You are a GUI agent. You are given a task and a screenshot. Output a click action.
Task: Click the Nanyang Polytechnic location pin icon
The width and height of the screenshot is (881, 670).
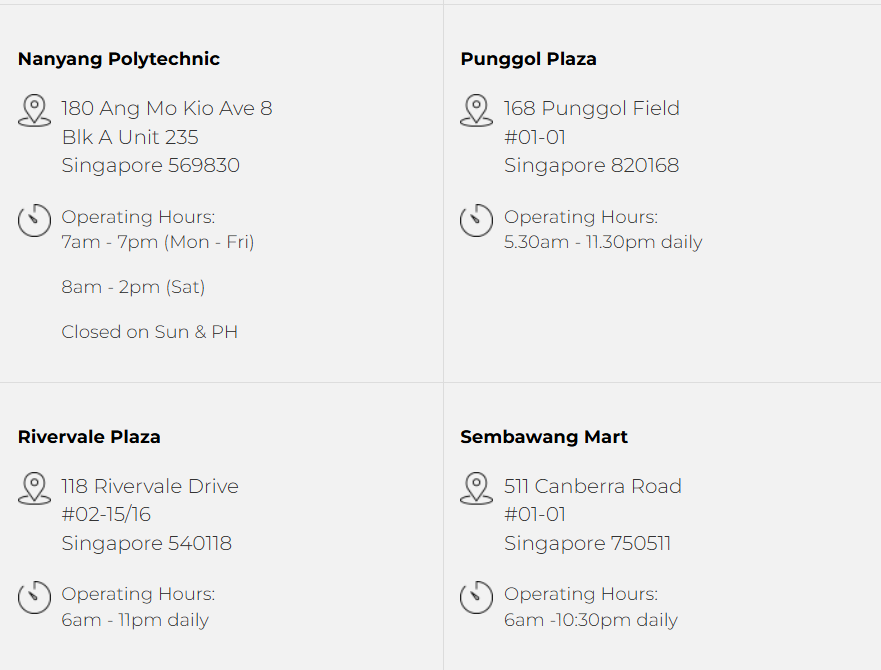pos(34,110)
